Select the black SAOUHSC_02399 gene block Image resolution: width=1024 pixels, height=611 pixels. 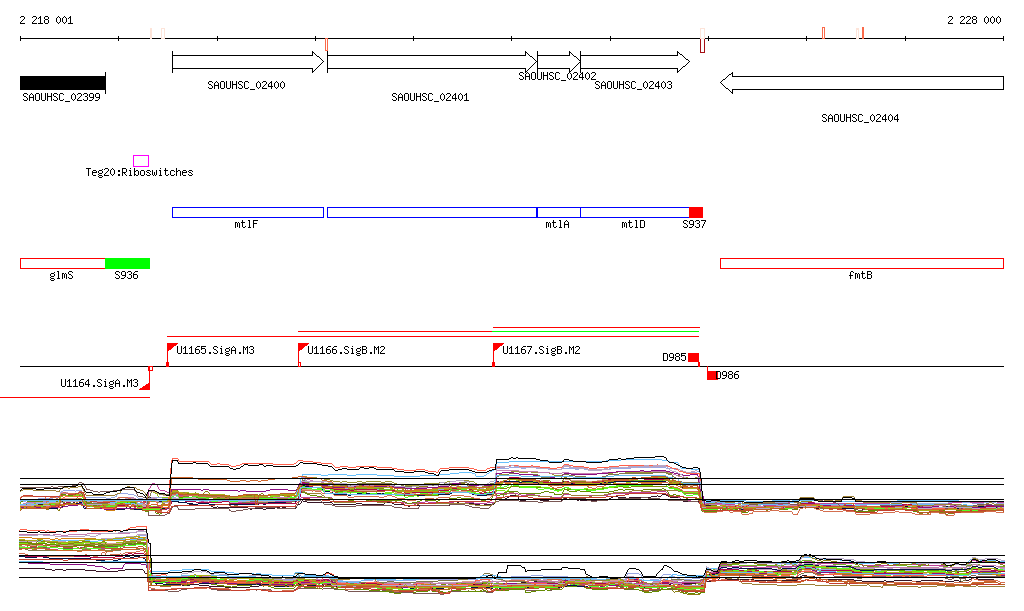tap(63, 83)
